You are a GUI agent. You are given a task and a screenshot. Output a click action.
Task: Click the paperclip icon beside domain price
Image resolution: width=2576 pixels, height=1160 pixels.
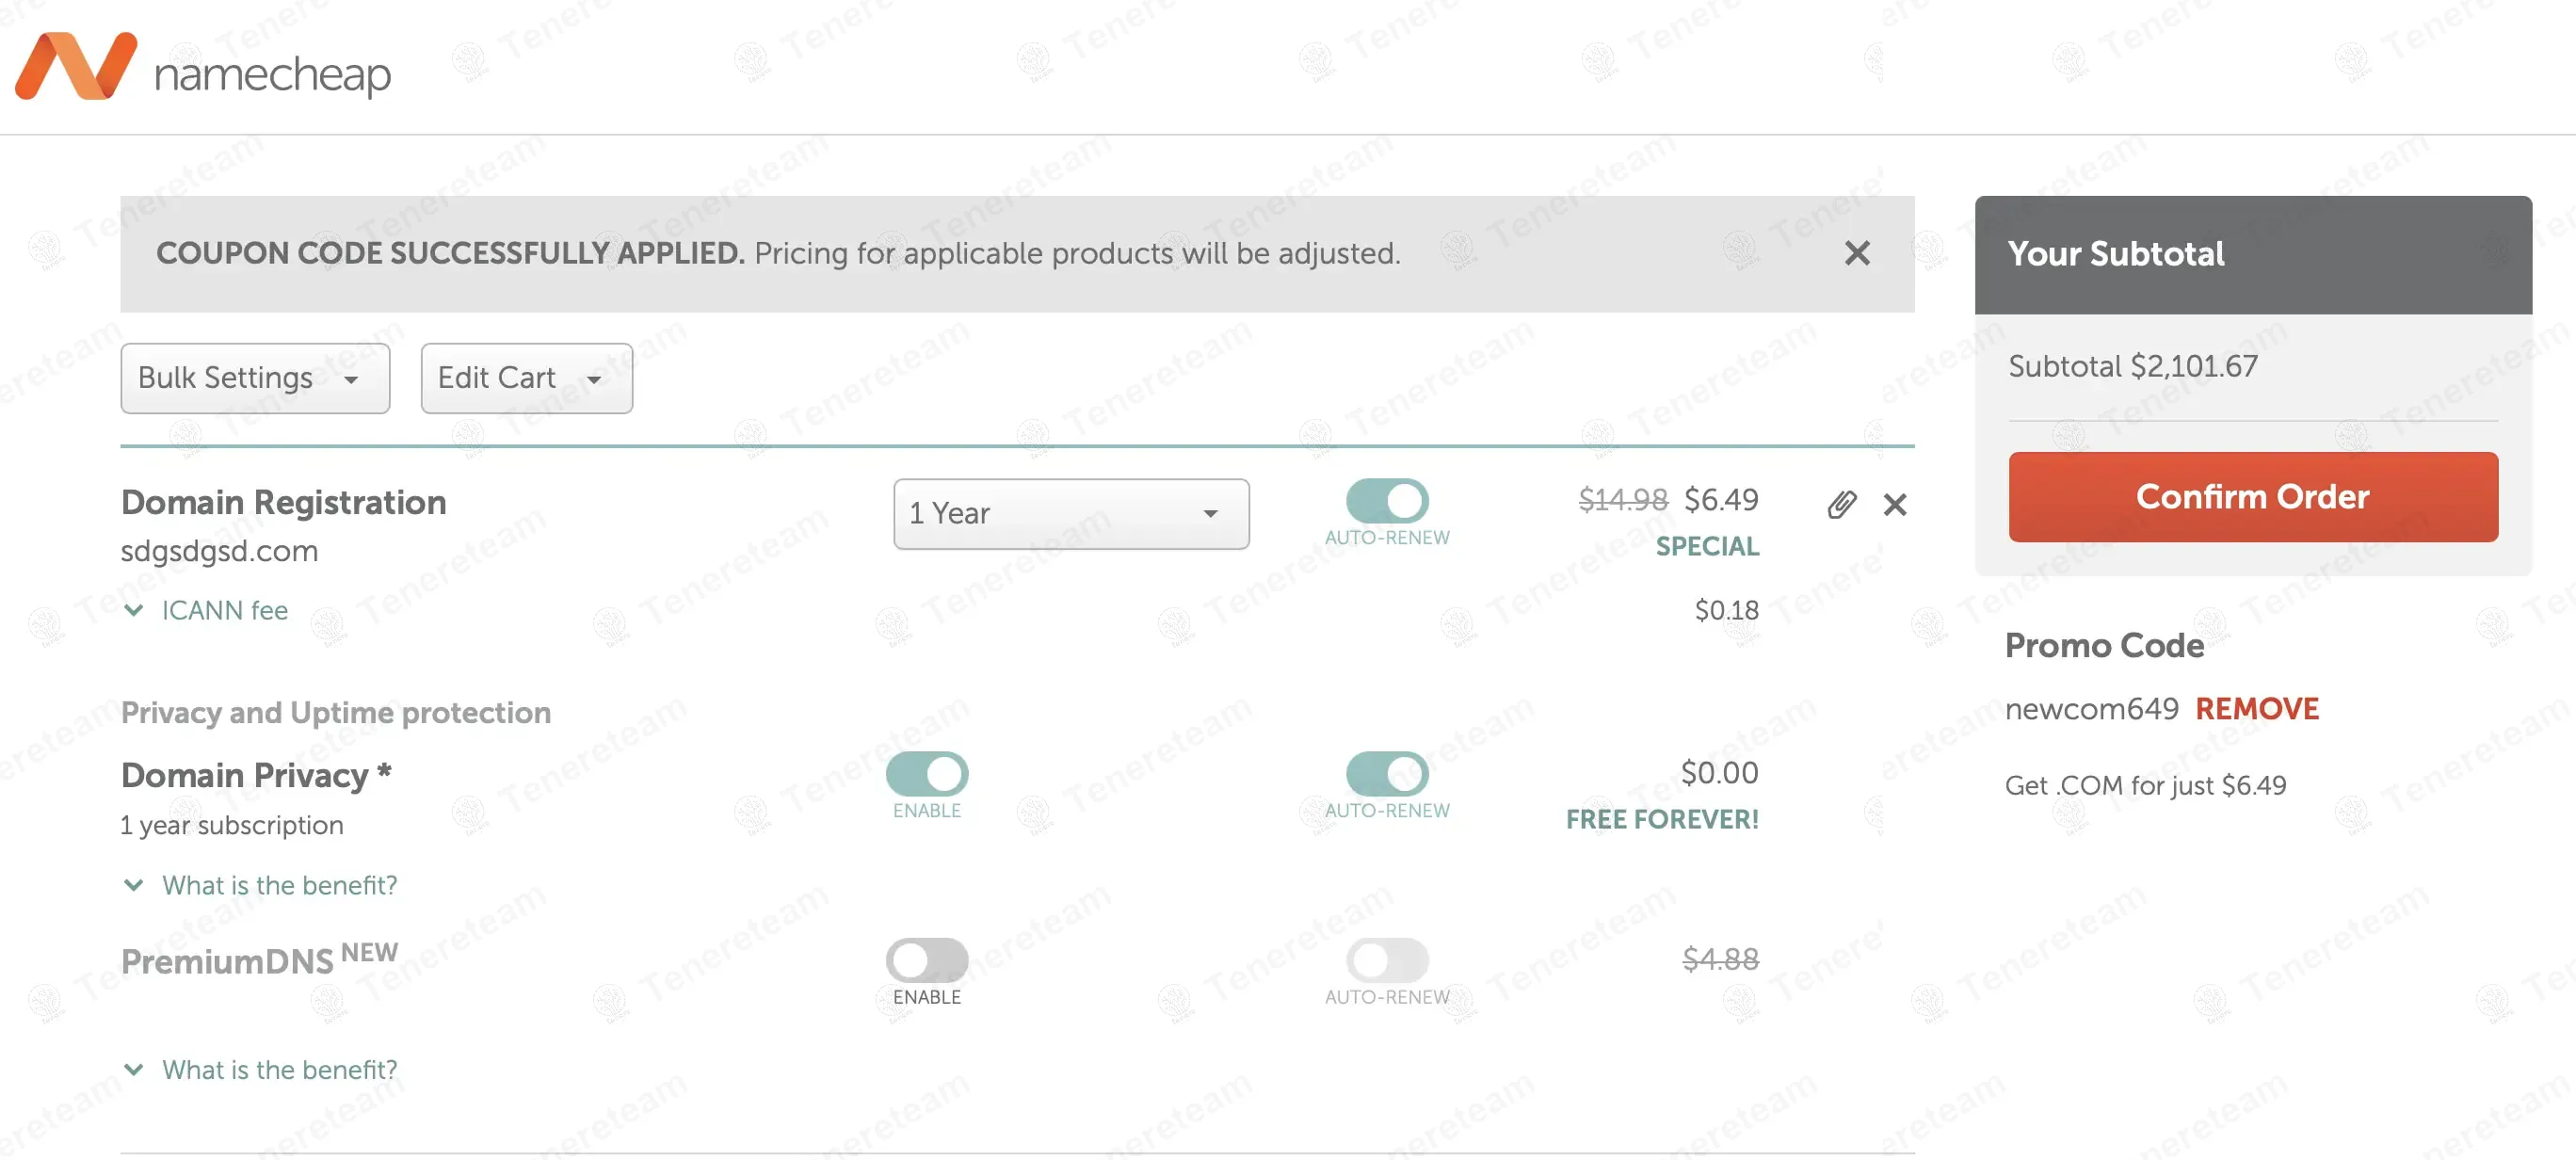point(1841,505)
